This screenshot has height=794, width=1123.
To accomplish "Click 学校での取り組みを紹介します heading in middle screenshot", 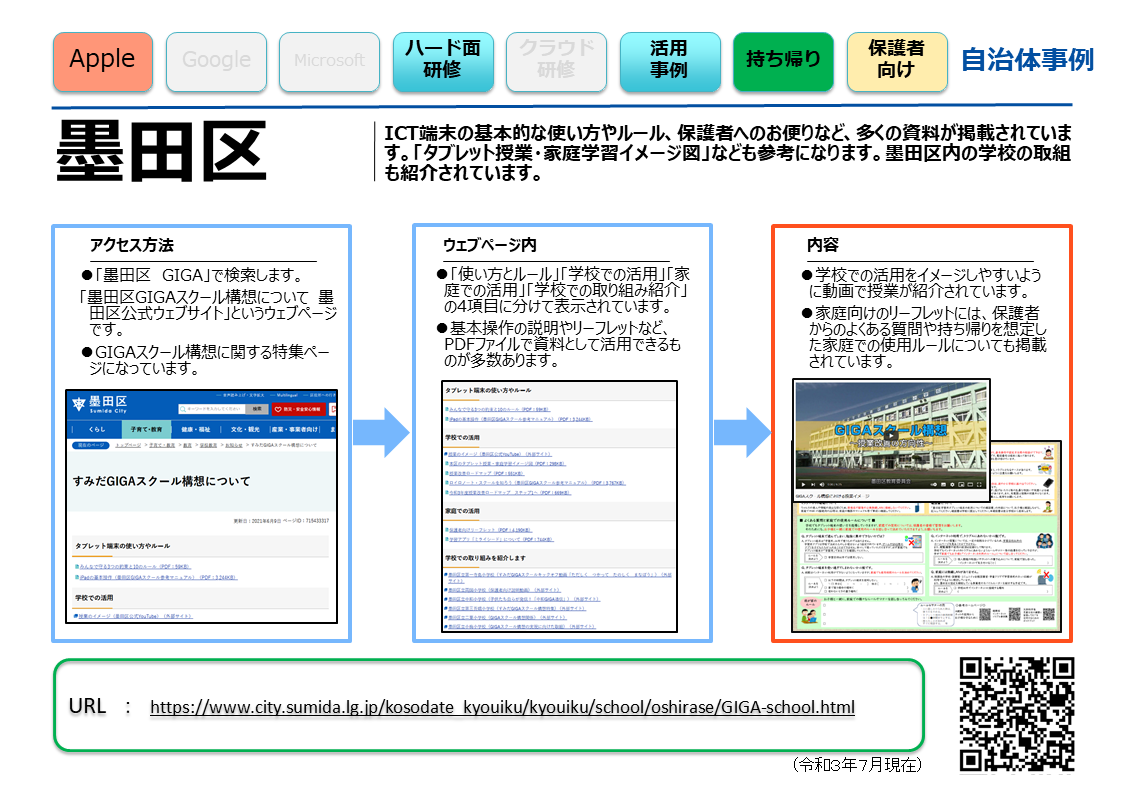I will coord(486,558).
